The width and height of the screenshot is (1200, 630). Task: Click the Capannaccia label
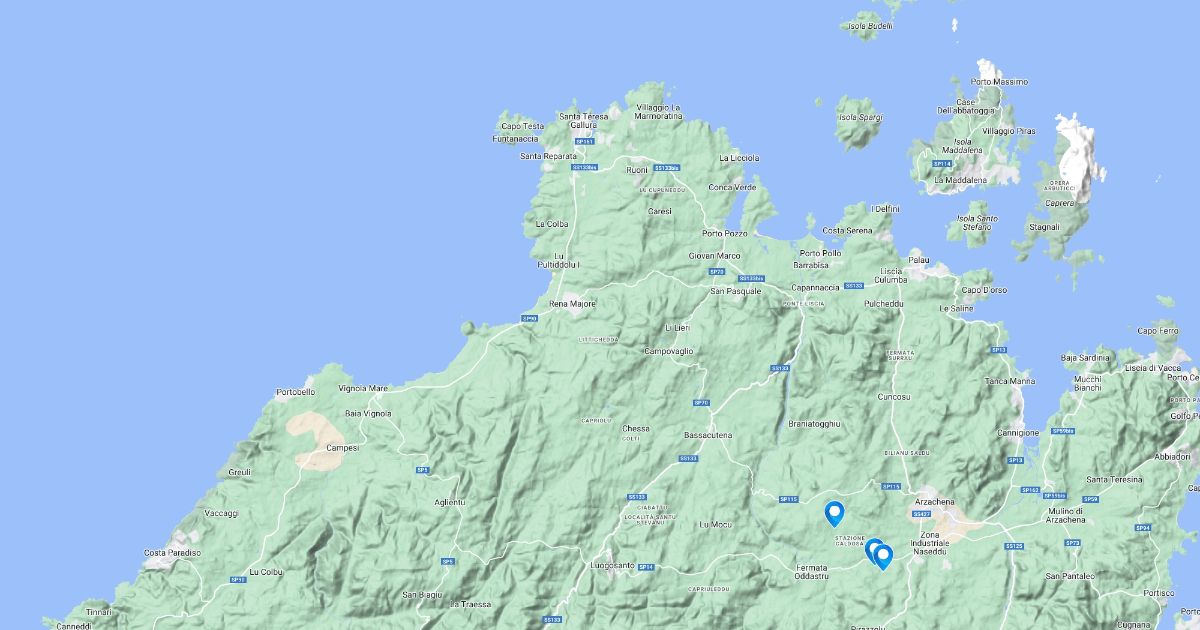tap(814, 287)
